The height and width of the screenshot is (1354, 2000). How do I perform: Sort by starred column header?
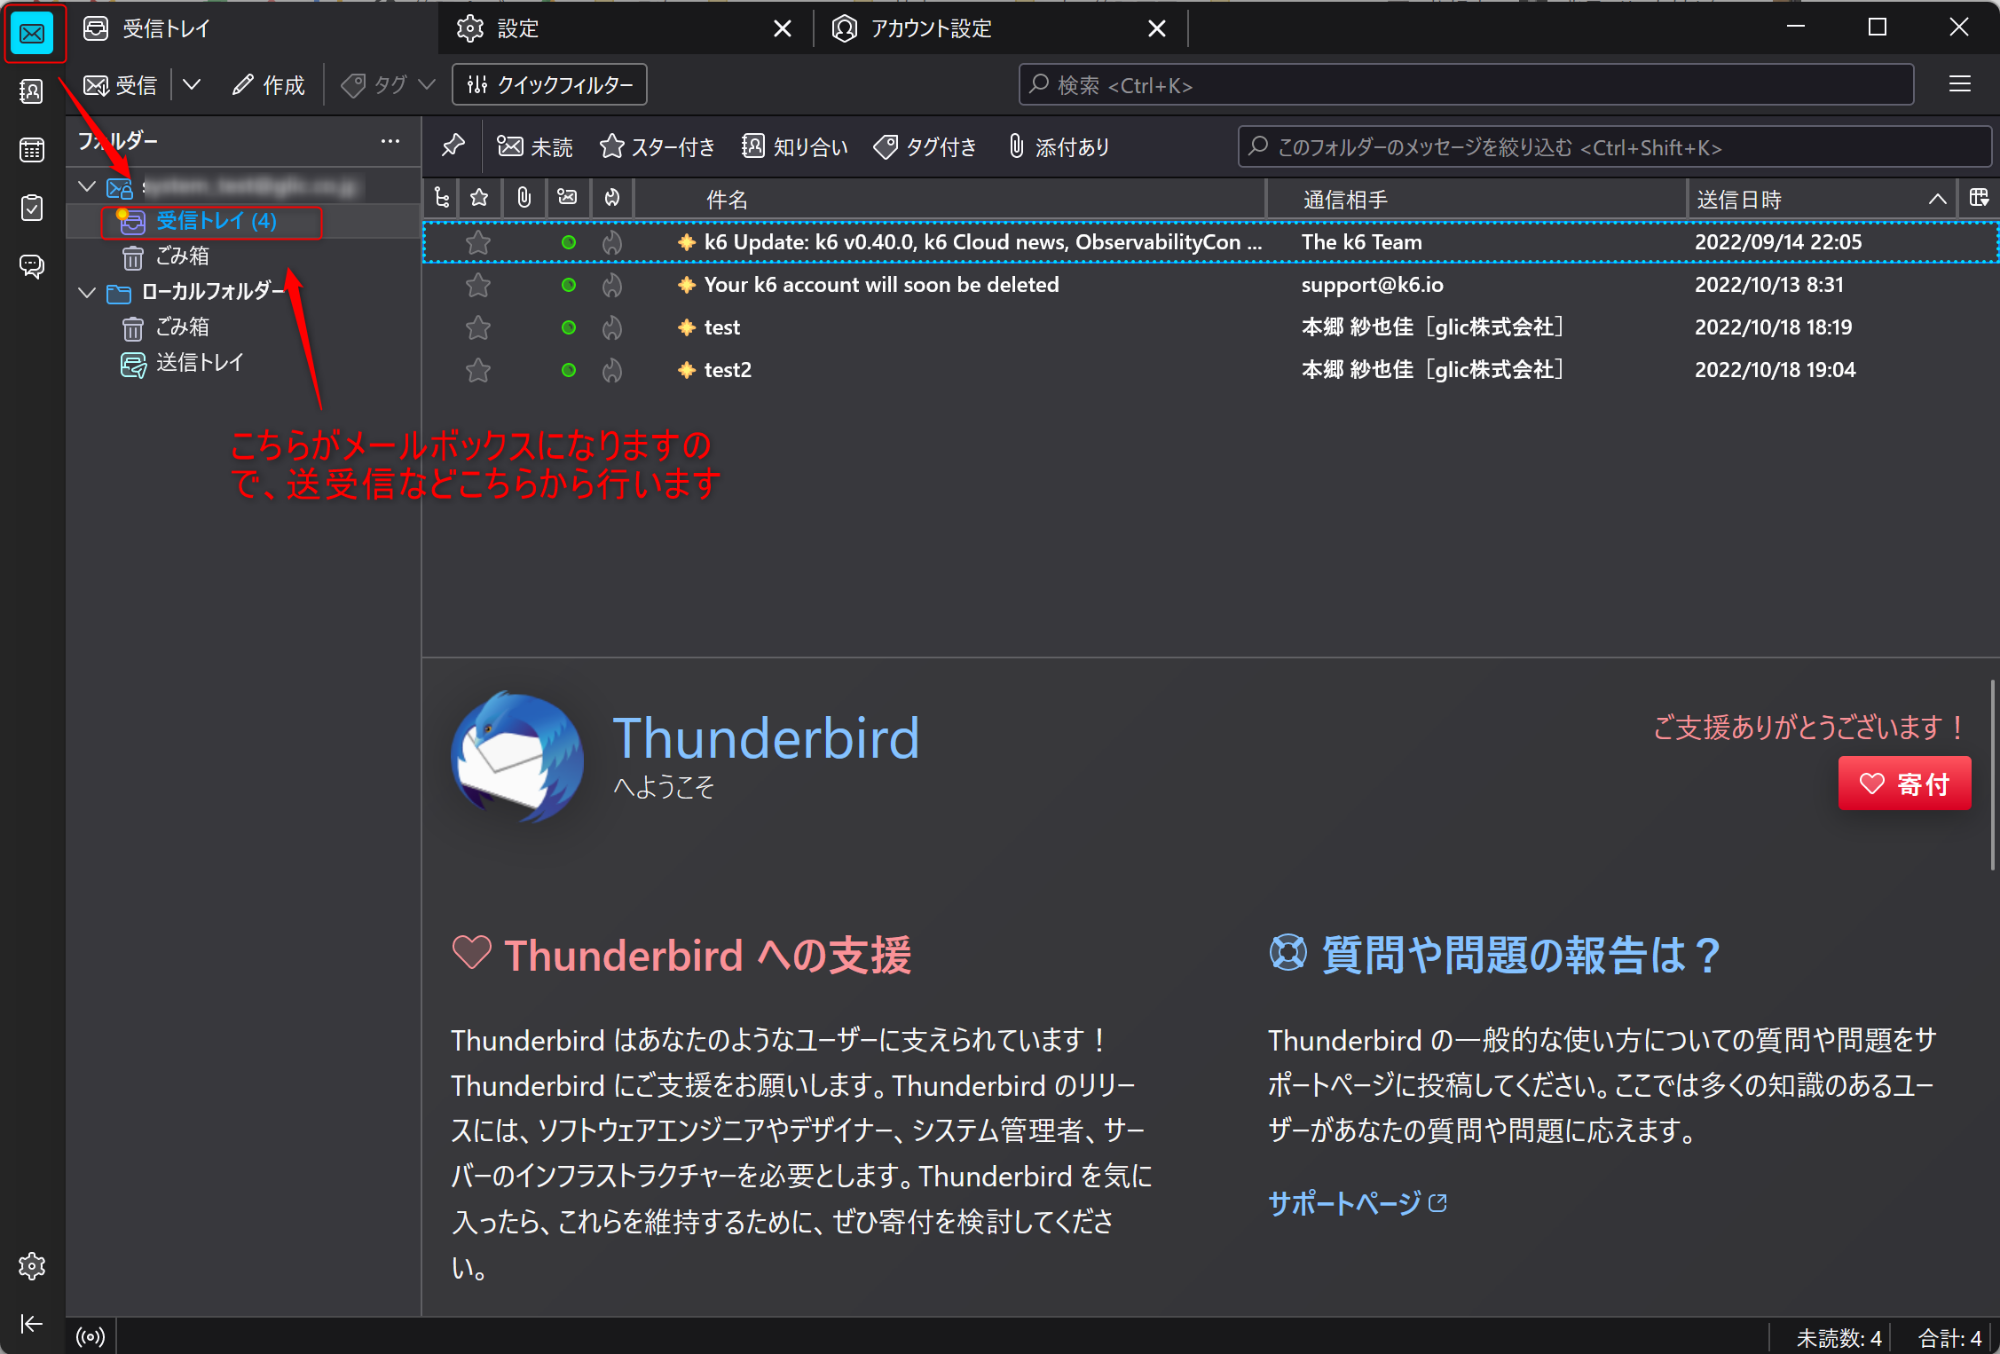(479, 198)
